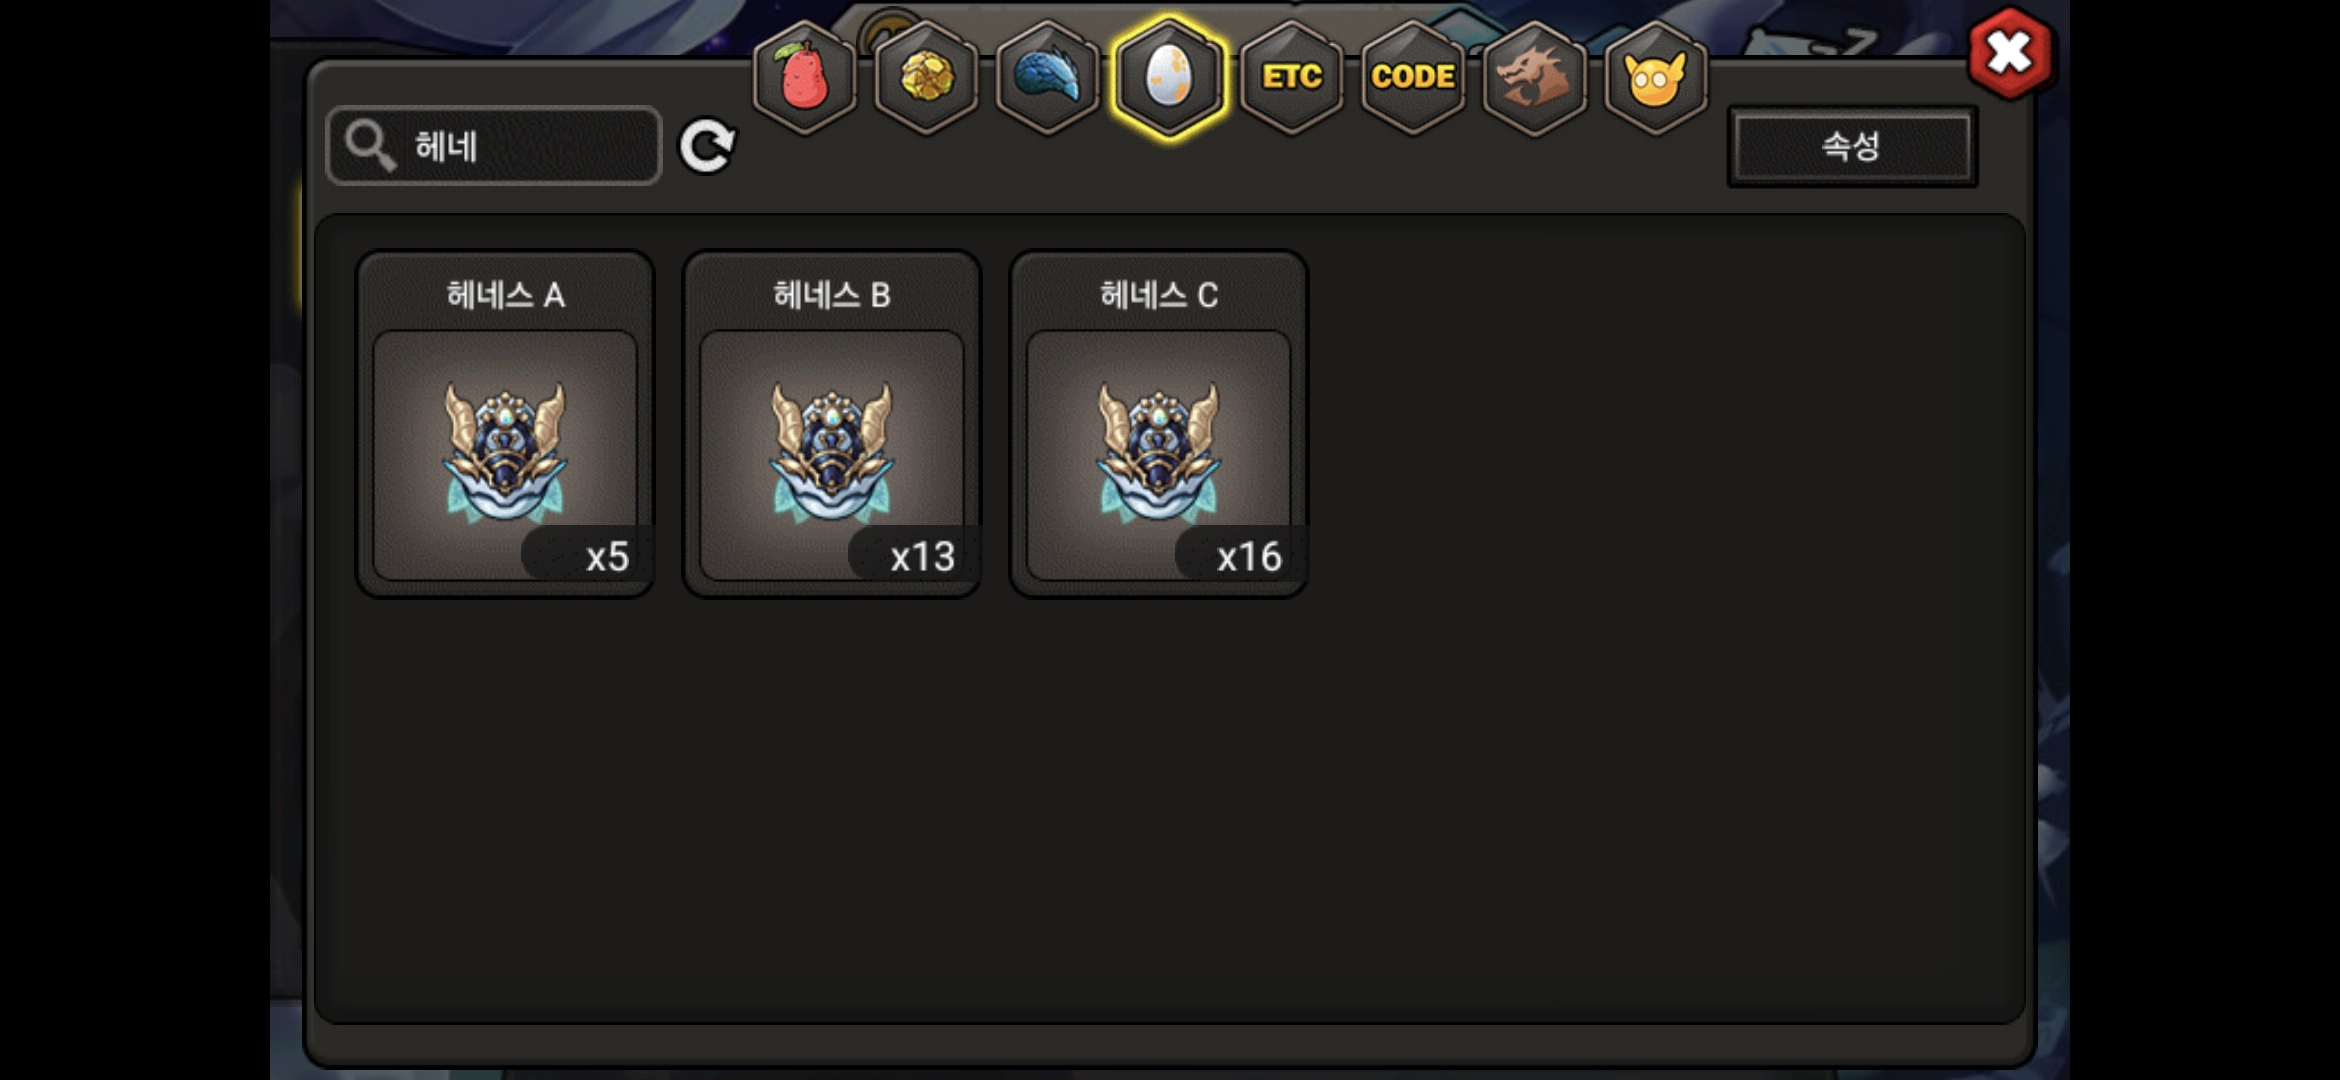2340x1080 pixels.
Task: Select the 헤네스 B egg item
Action: point(832,424)
